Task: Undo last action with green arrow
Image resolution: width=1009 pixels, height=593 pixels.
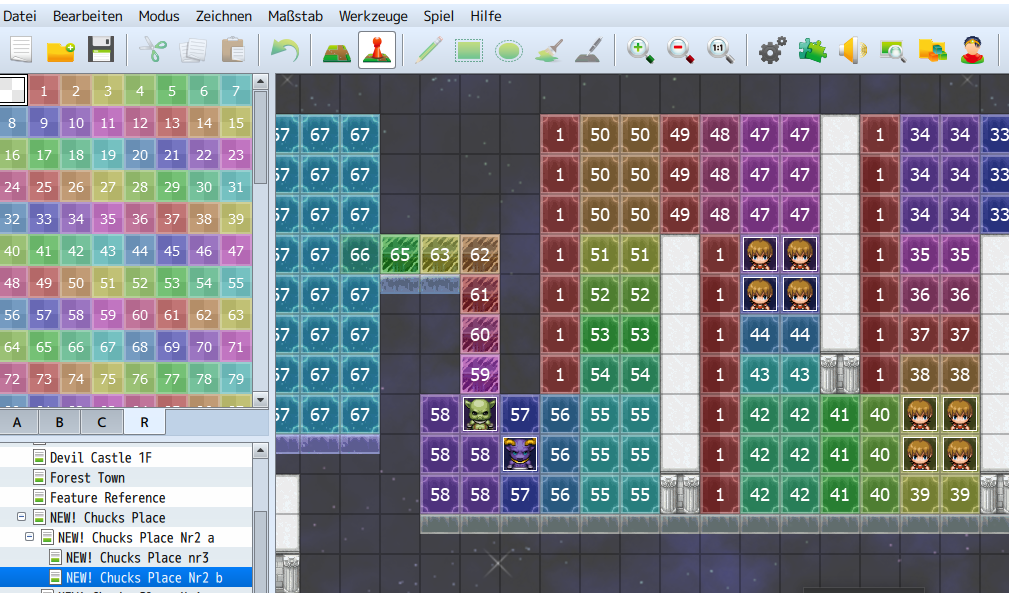Action: click(x=285, y=50)
